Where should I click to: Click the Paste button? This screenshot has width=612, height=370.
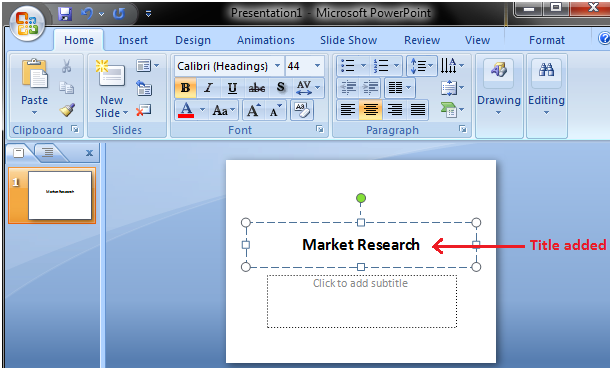[34, 87]
